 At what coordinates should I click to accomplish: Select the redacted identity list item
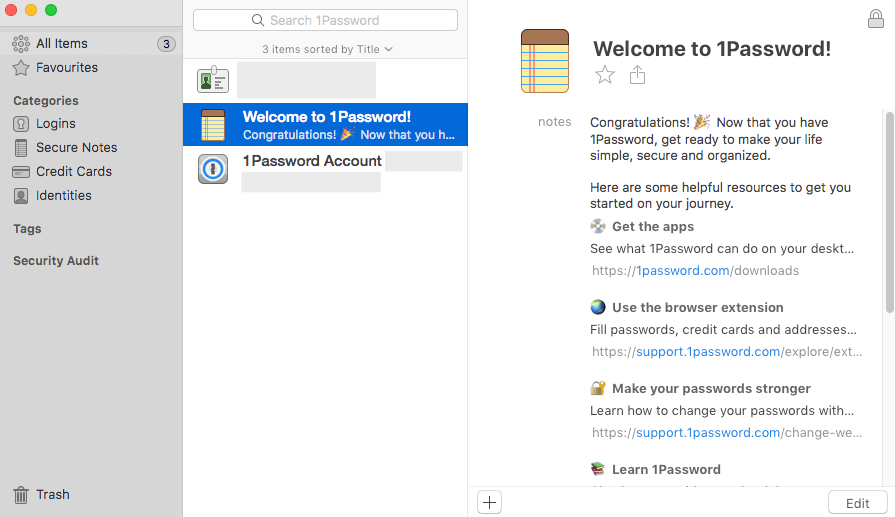coord(325,80)
